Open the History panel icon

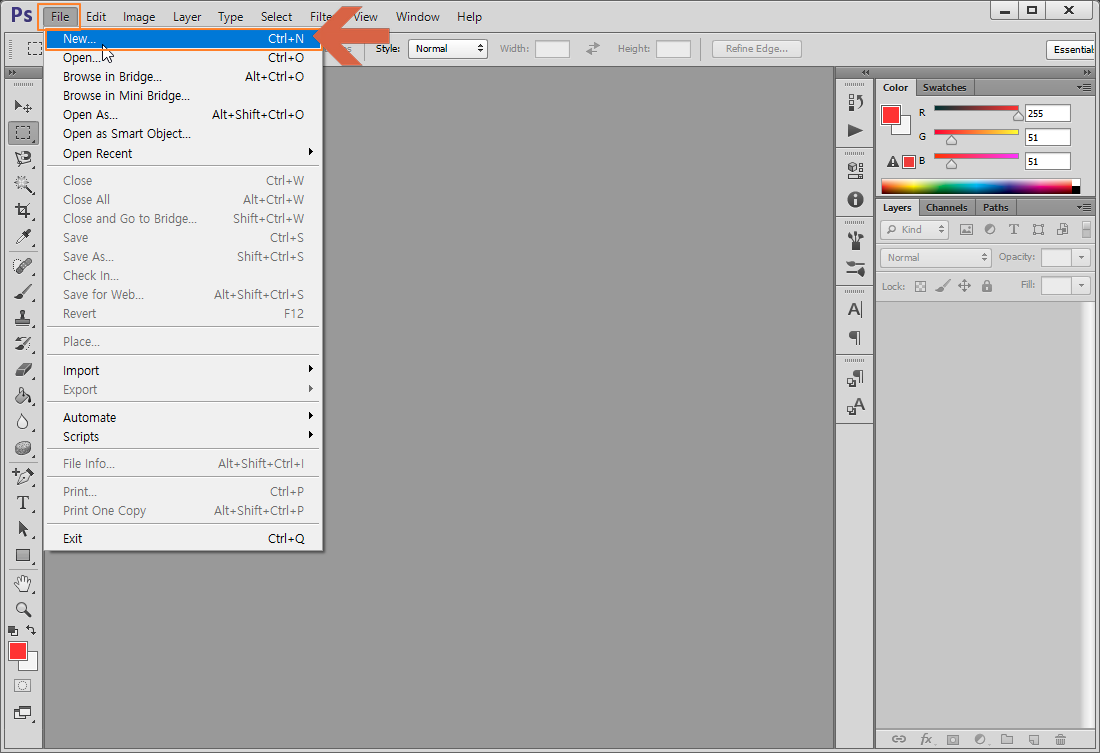pos(855,102)
